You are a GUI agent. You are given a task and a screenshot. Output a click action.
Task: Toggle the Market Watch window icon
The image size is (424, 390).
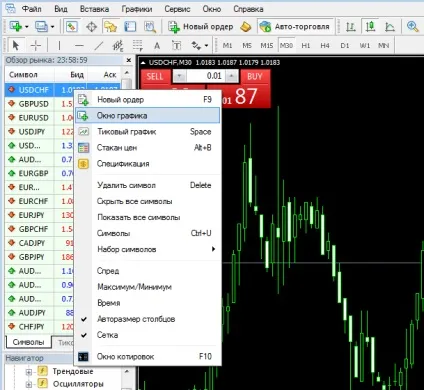pyautogui.click(x=72, y=26)
